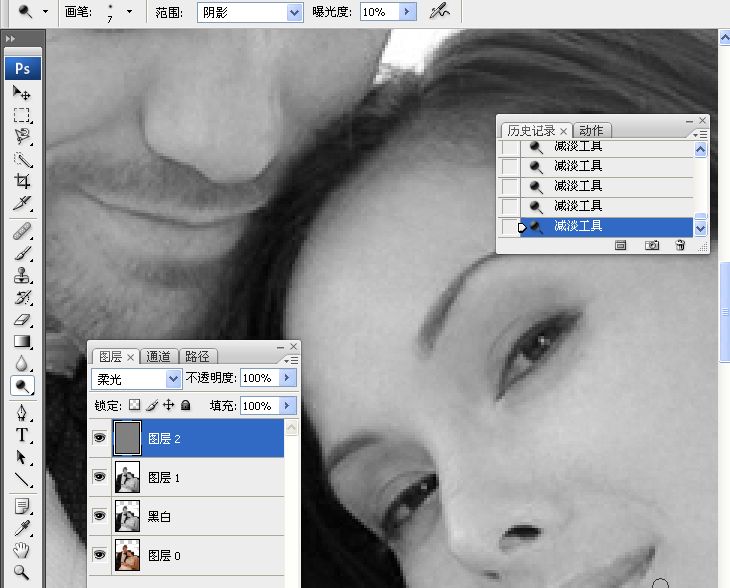This screenshot has height=588, width=730.
Task: Switch to the 动作 tab
Action: click(x=591, y=131)
